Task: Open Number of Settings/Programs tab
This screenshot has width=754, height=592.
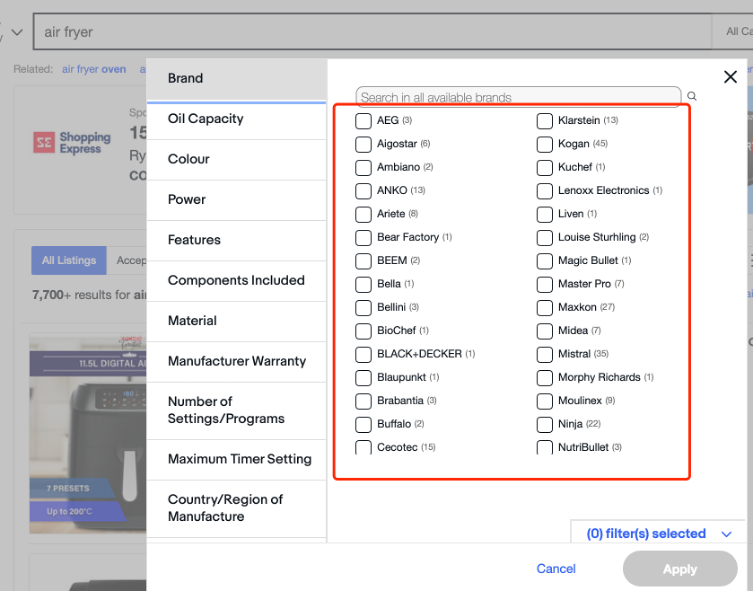Action: click(237, 411)
